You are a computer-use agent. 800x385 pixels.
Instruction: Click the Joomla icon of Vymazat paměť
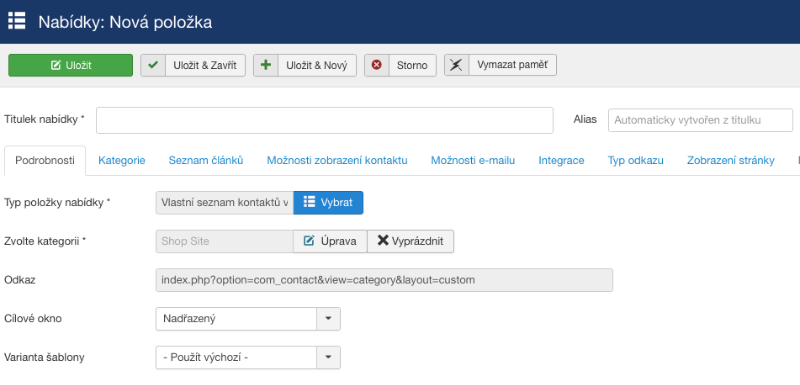point(457,65)
